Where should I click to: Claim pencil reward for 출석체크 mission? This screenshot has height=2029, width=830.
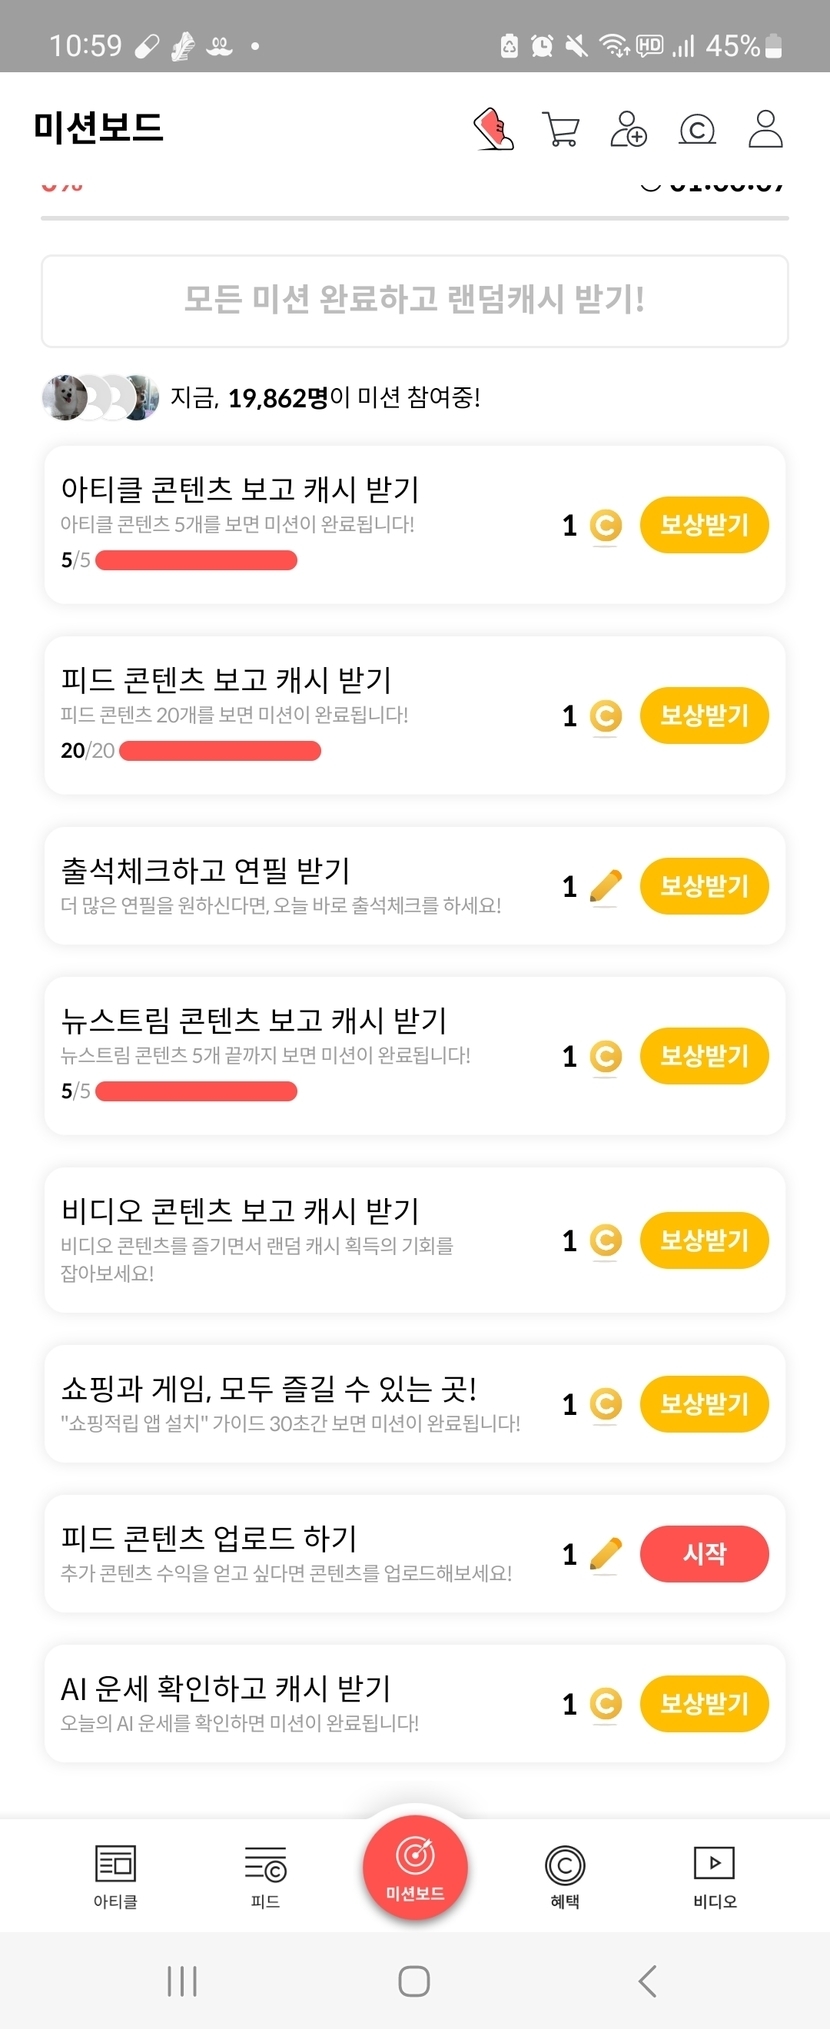point(704,886)
